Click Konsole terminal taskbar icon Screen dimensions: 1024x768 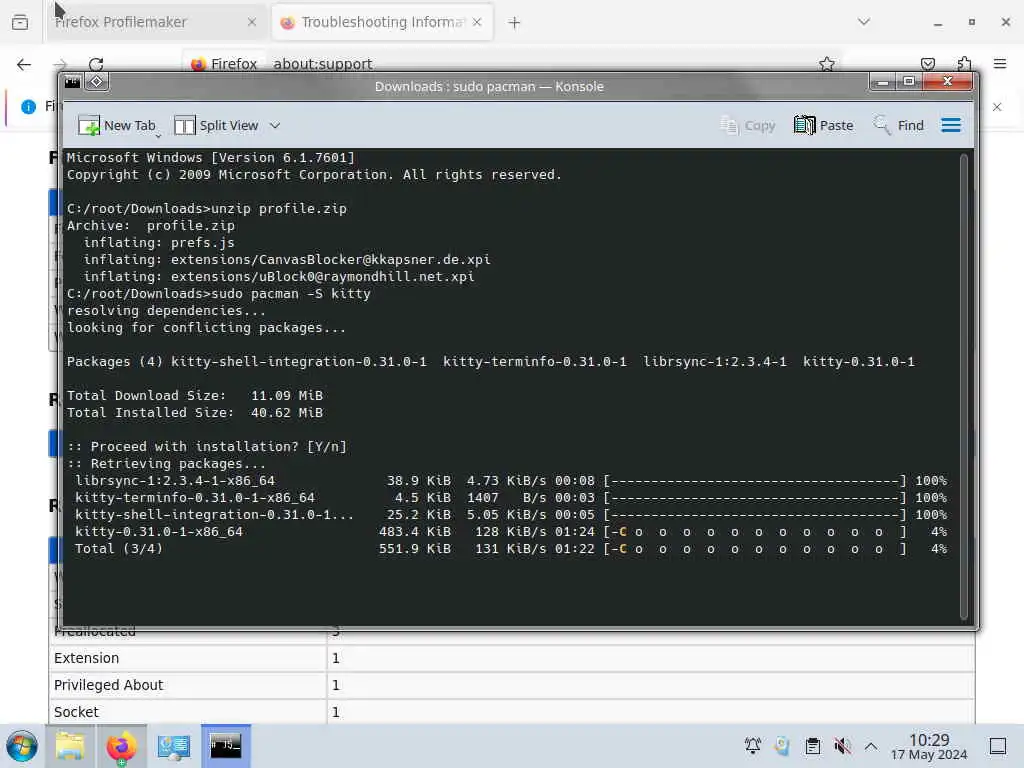pos(225,746)
